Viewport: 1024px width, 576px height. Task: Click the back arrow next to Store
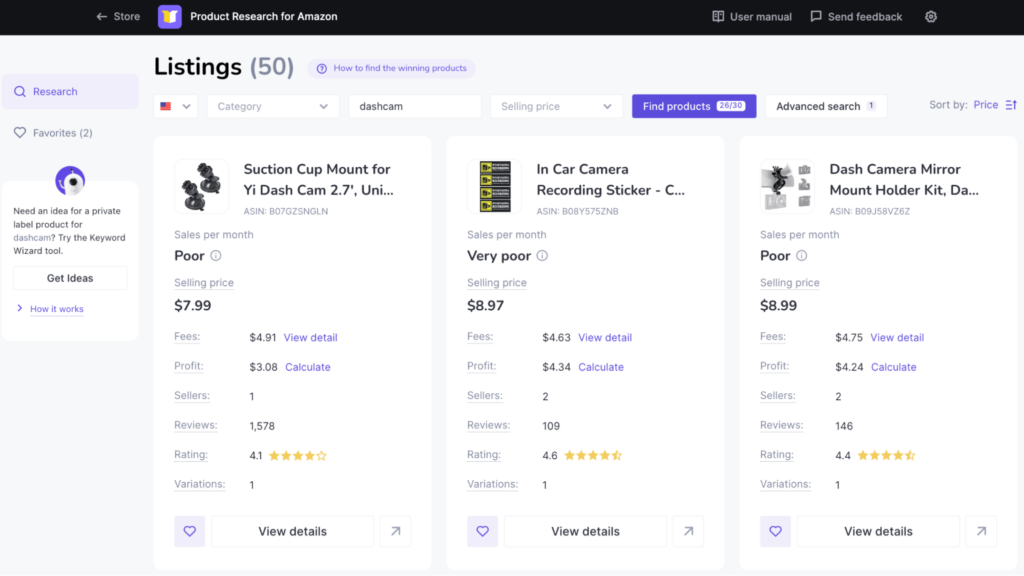(x=101, y=17)
